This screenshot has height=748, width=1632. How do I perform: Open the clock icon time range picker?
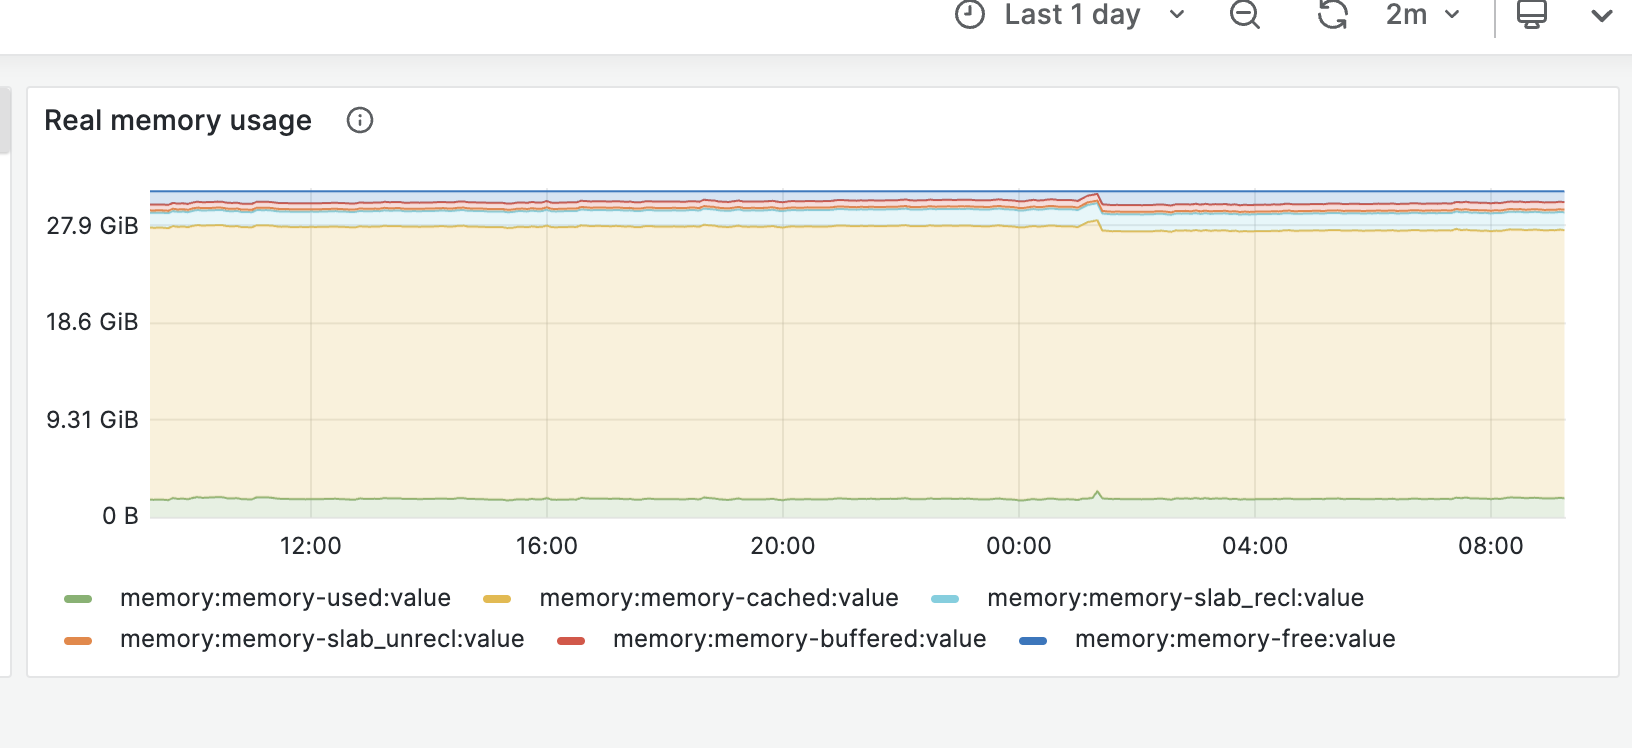click(x=970, y=14)
